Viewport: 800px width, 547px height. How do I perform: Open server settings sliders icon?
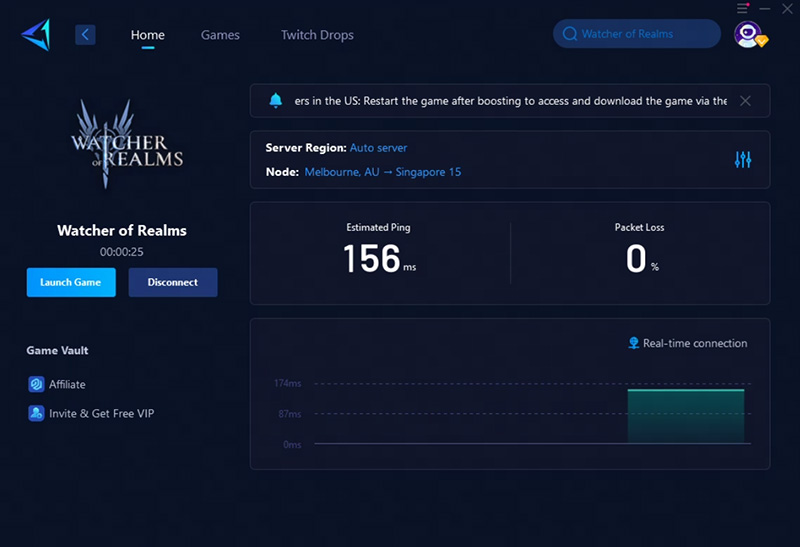coord(743,160)
